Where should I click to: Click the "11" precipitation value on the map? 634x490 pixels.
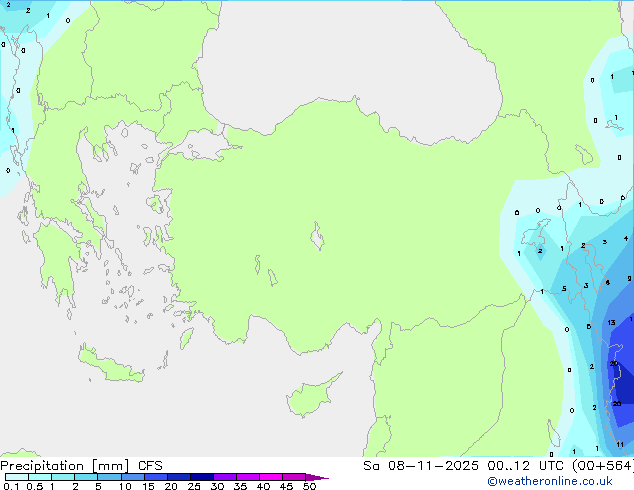pyautogui.click(x=620, y=445)
